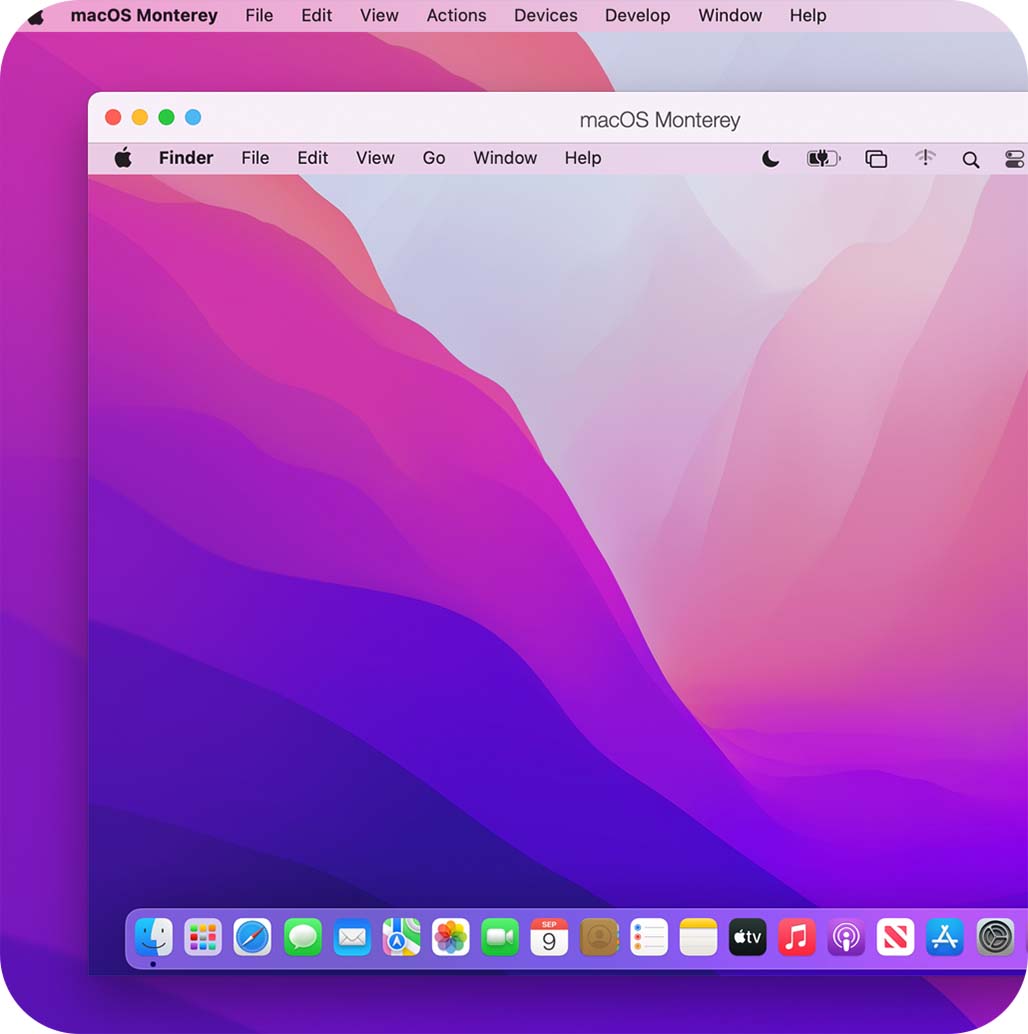Toggle Do Not Disturb moon icon

tap(770, 158)
